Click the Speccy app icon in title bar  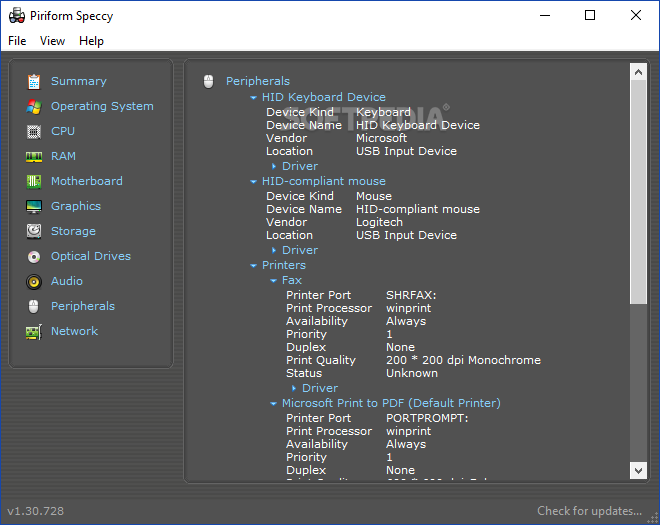click(16, 16)
